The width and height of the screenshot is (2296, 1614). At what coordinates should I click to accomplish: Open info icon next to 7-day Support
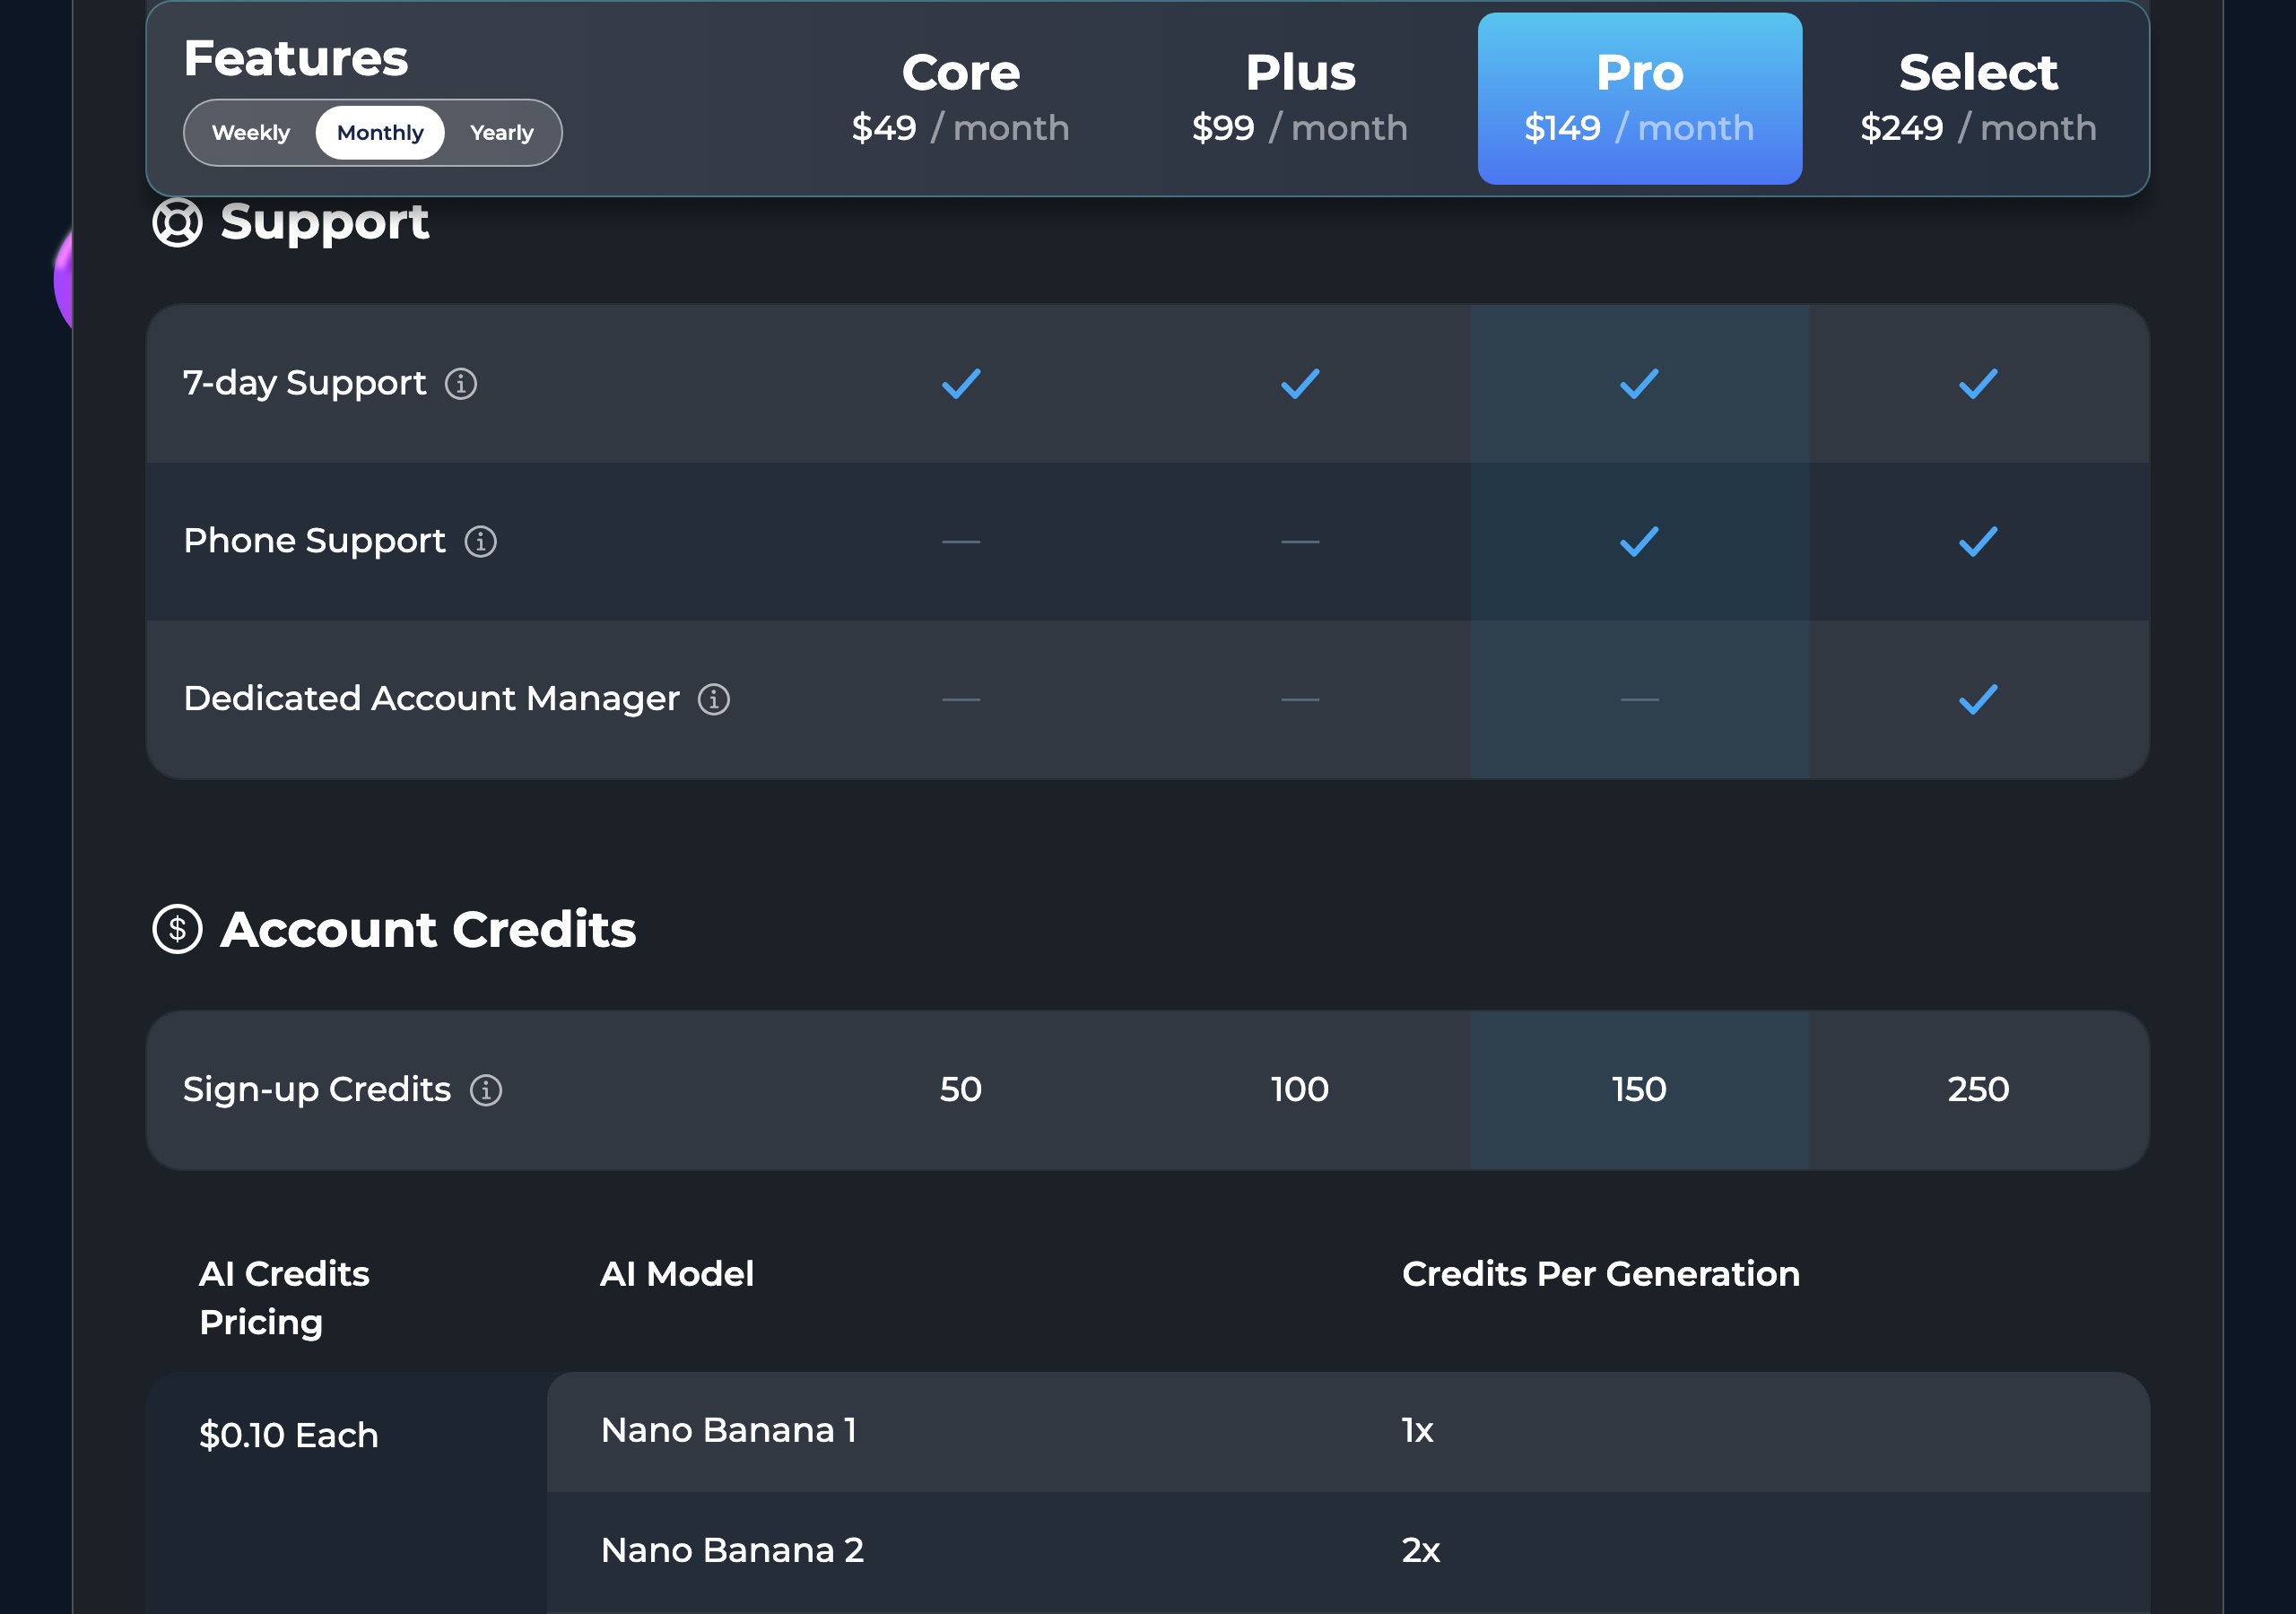click(460, 384)
